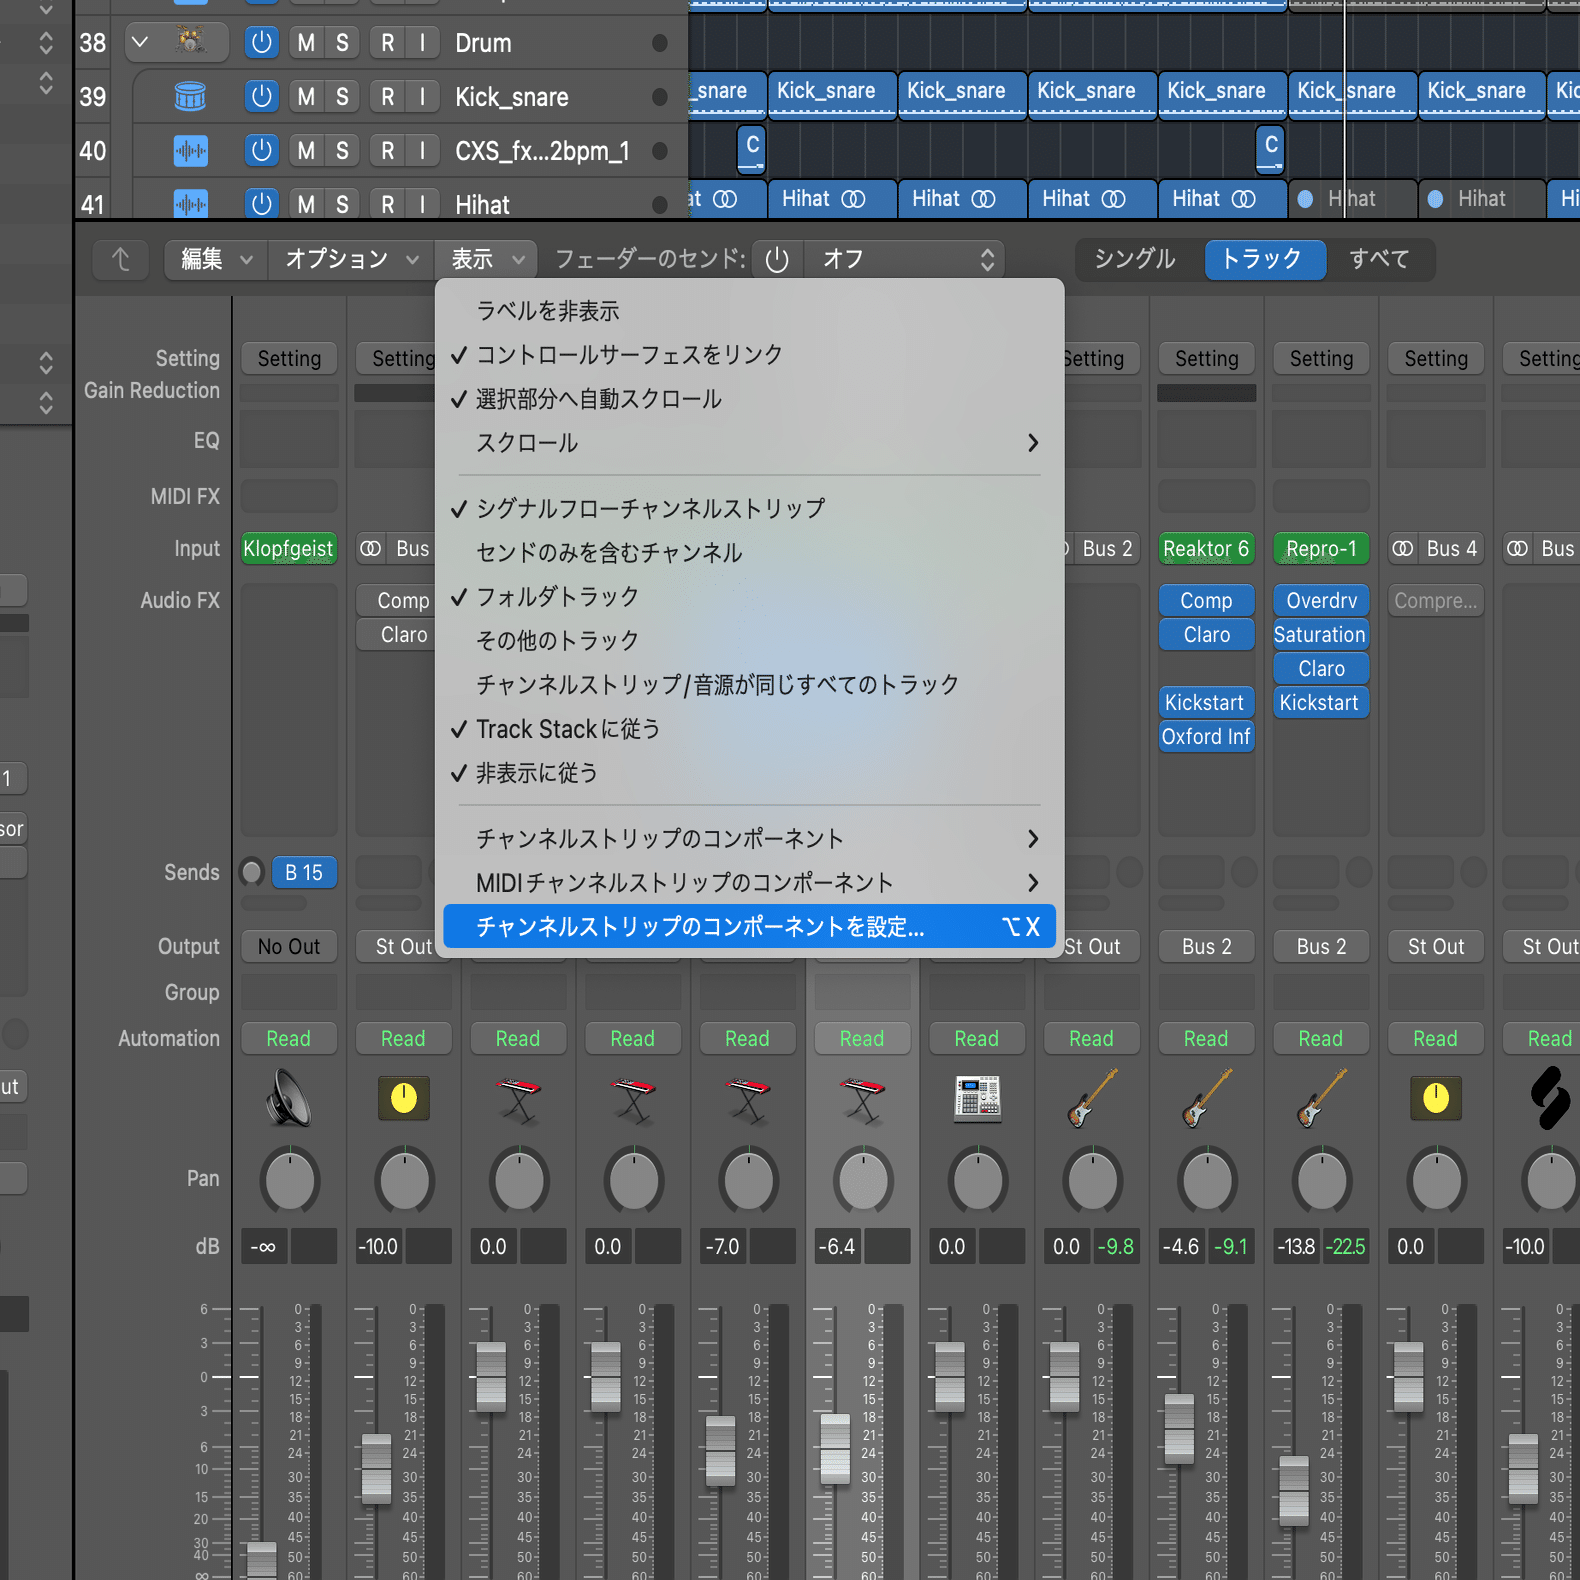Collapse the Drum track stack chevron
The image size is (1580, 1580).
click(x=140, y=42)
